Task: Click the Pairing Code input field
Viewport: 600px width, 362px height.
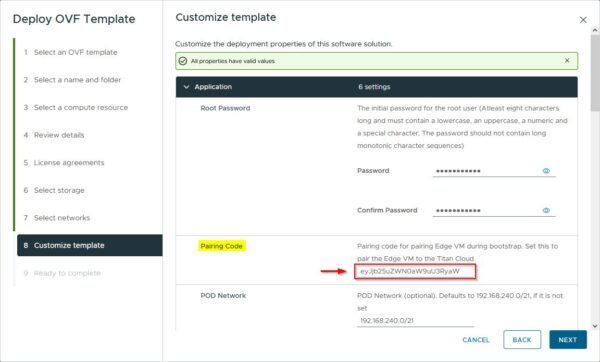Action: (415, 271)
